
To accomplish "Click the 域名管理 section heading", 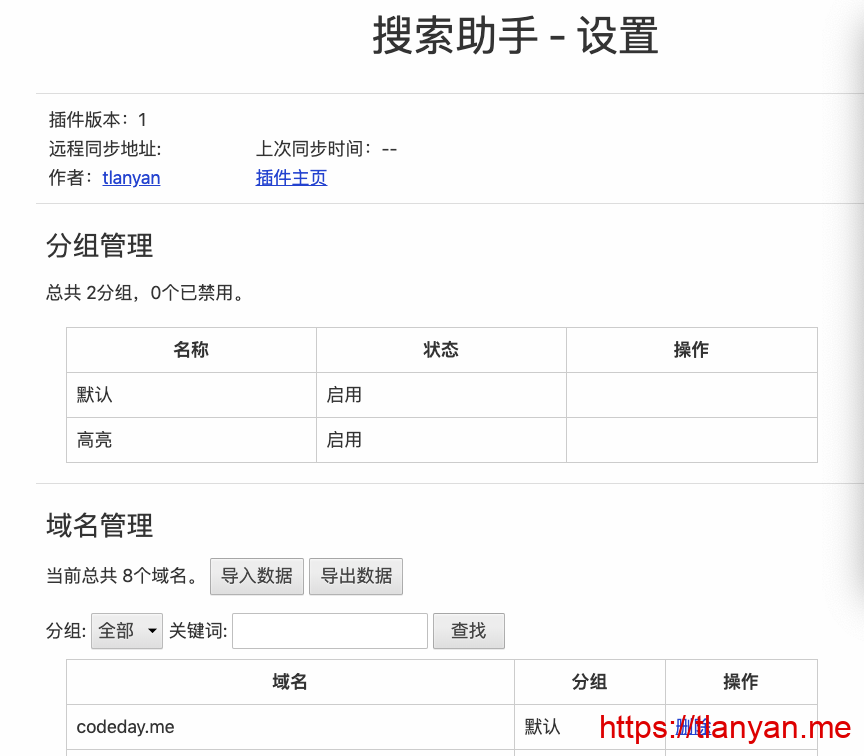I will 100,525.
